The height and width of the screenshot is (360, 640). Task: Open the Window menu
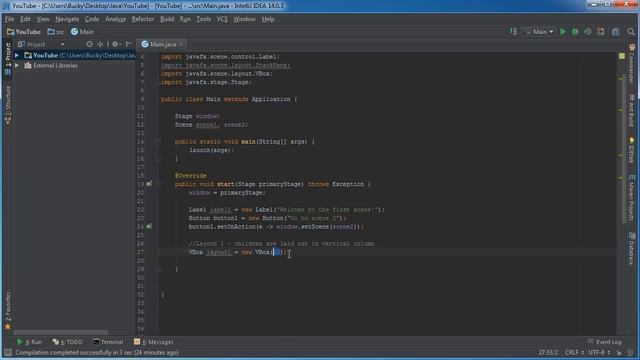coord(244,19)
